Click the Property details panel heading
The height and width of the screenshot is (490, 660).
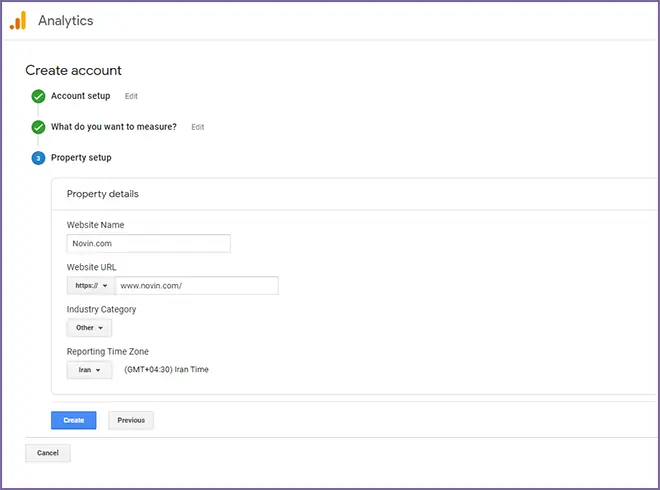103,194
